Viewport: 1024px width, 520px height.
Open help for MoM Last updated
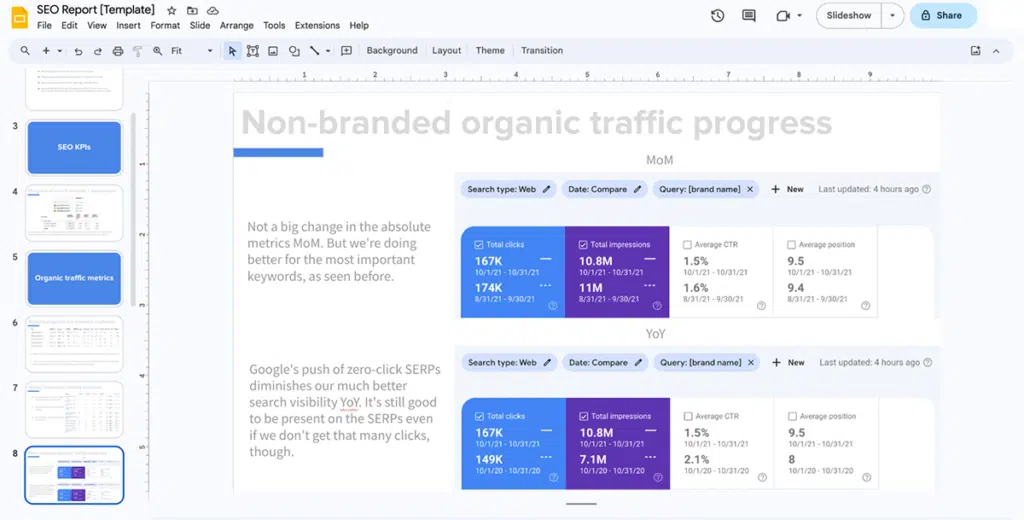926,189
